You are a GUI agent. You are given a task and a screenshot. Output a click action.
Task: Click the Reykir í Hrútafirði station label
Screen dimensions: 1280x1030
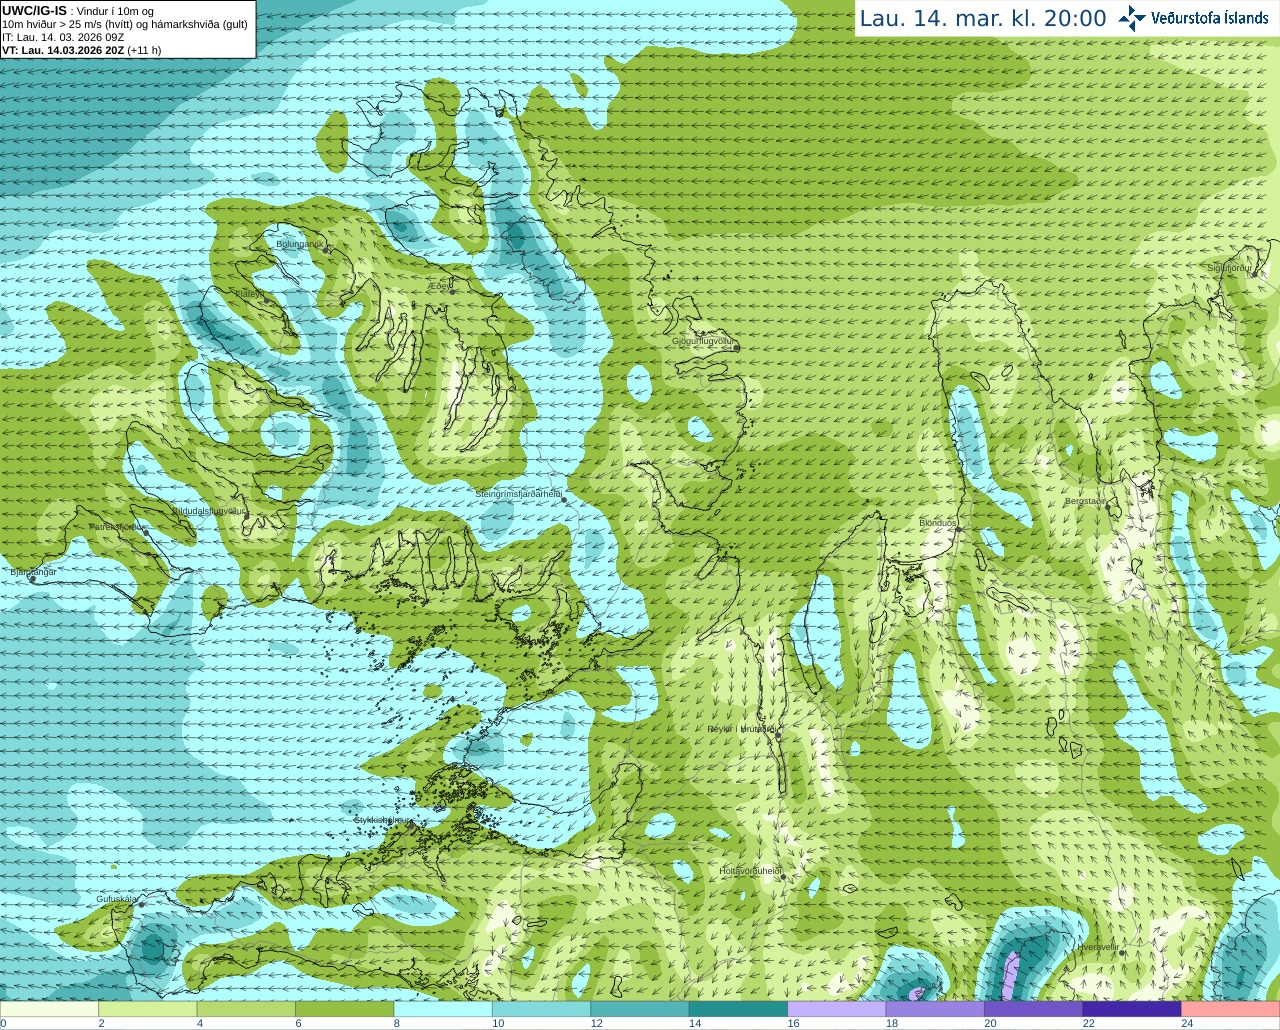pyautogui.click(x=742, y=729)
